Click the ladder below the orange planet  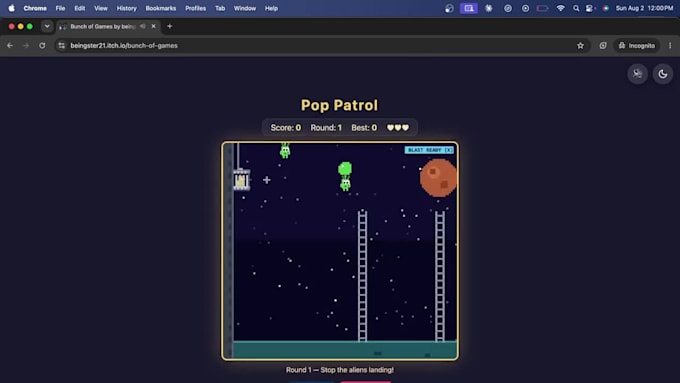coord(440,276)
